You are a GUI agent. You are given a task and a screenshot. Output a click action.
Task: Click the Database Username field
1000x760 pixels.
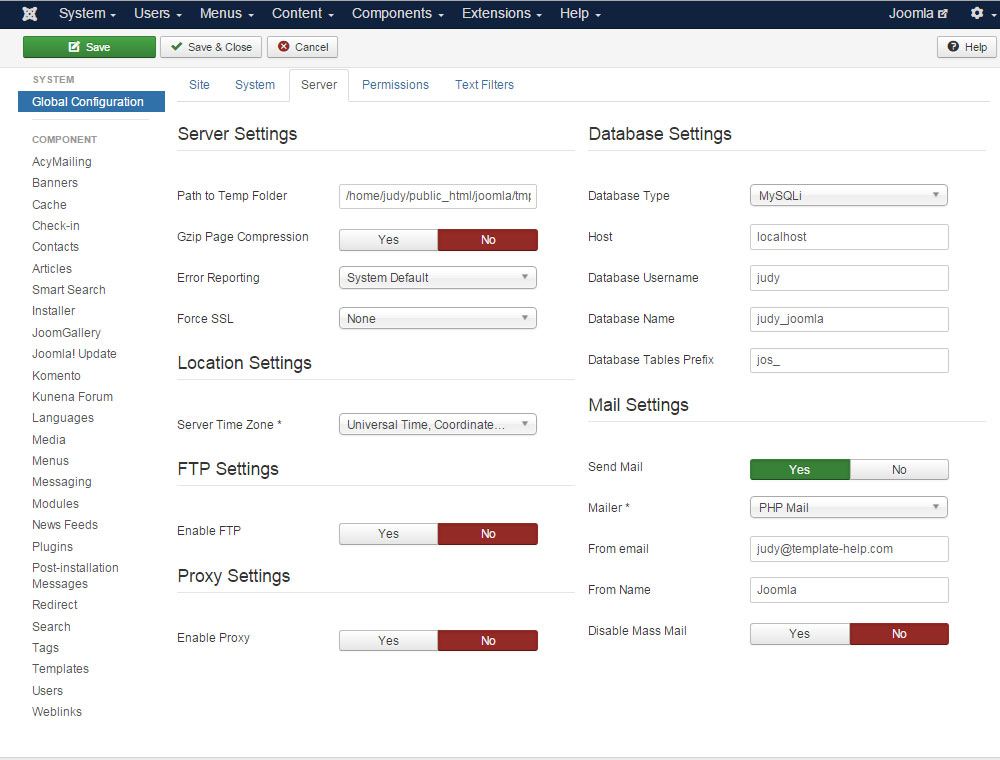tap(849, 278)
